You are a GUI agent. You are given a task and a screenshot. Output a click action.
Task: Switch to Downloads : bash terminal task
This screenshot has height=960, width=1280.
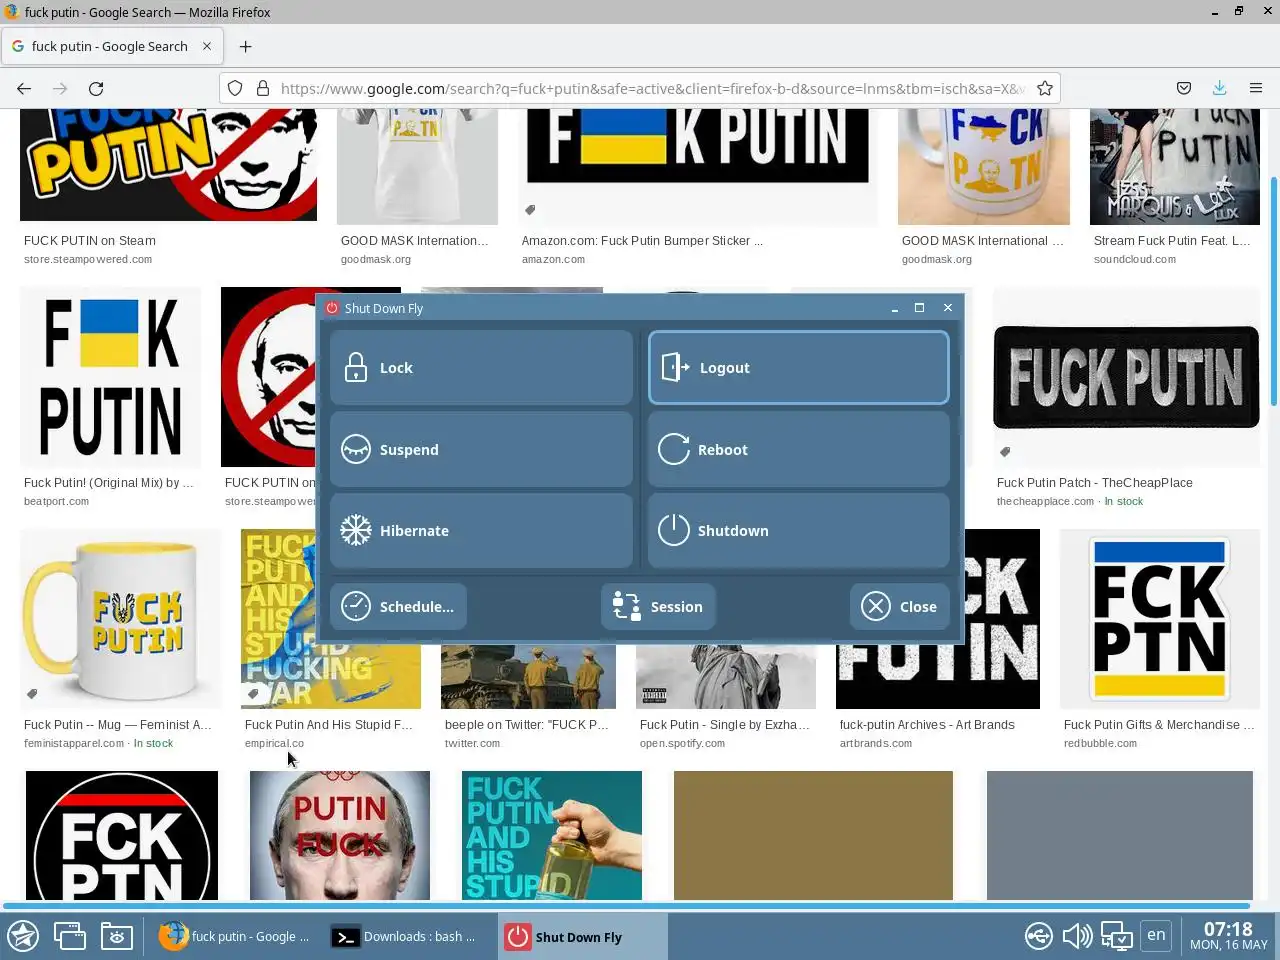click(x=409, y=936)
